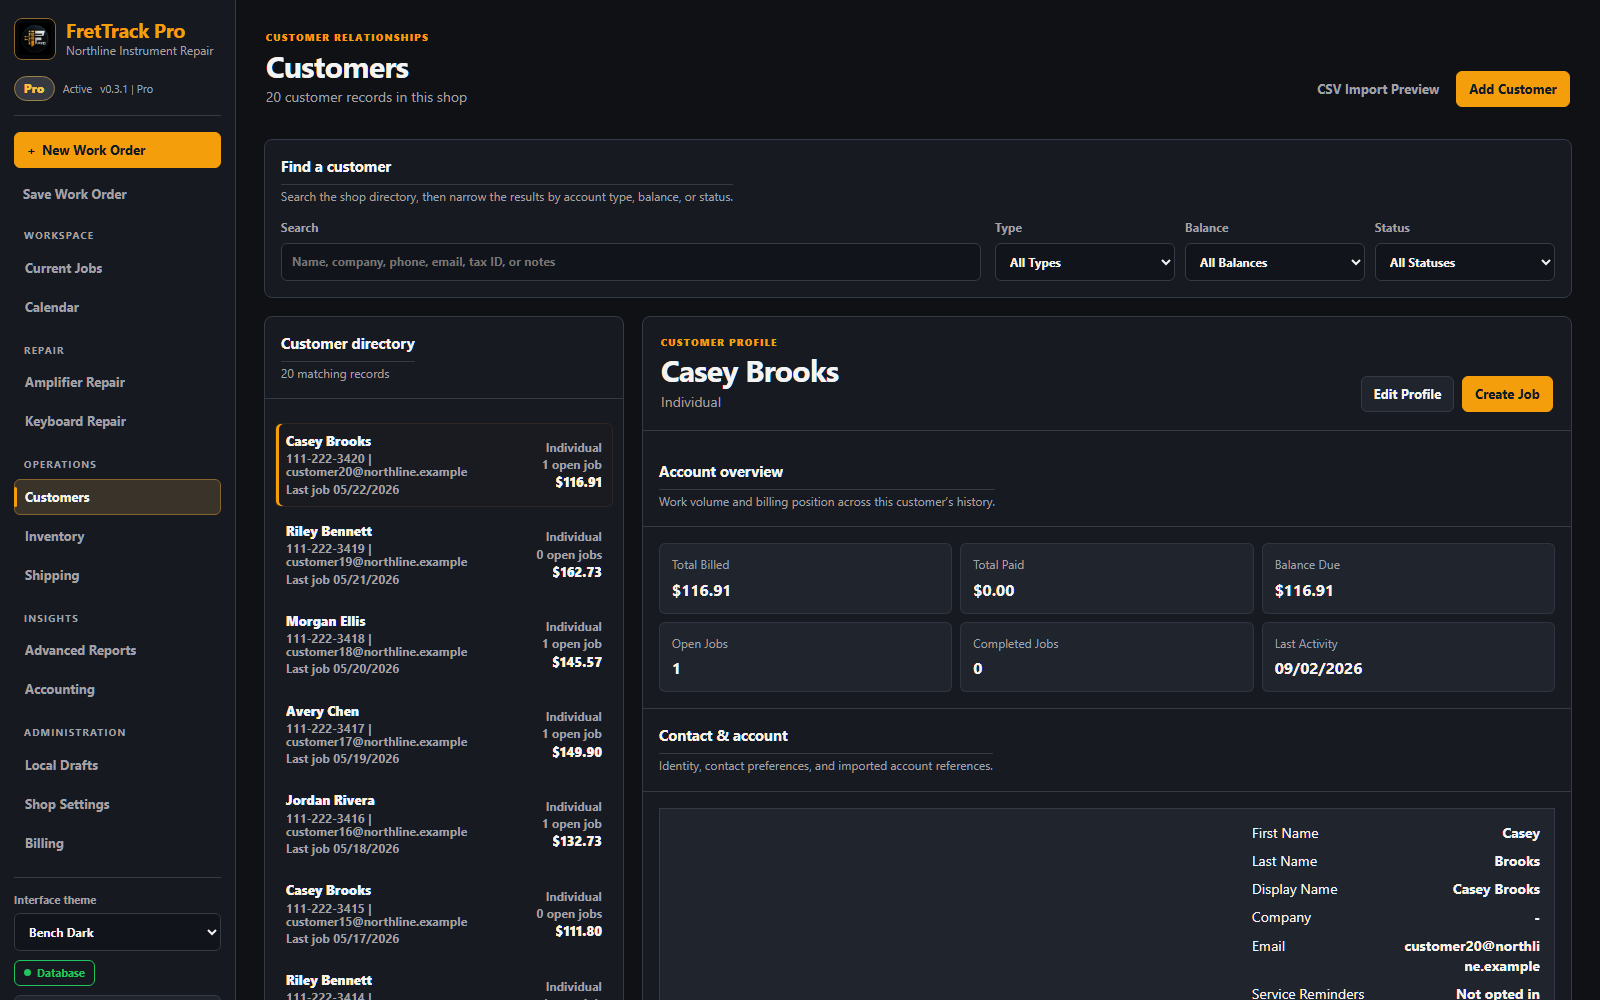Open Inventory section
The height and width of the screenshot is (1000, 1600).
[117, 536]
